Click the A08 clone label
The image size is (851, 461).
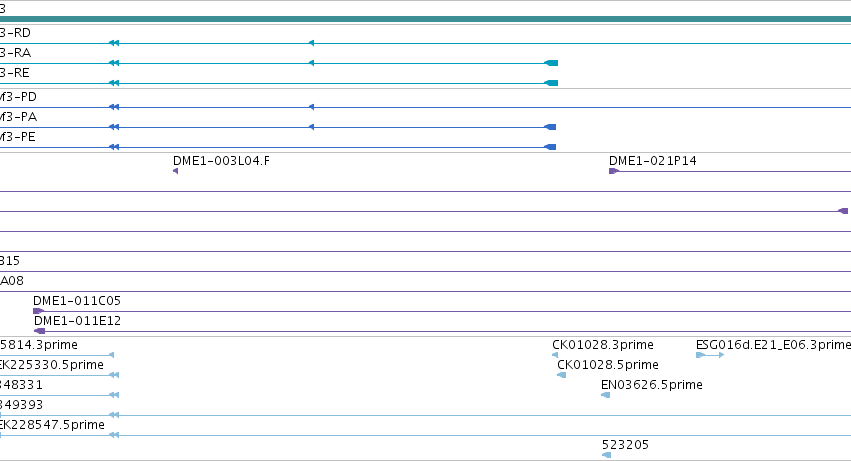12,281
